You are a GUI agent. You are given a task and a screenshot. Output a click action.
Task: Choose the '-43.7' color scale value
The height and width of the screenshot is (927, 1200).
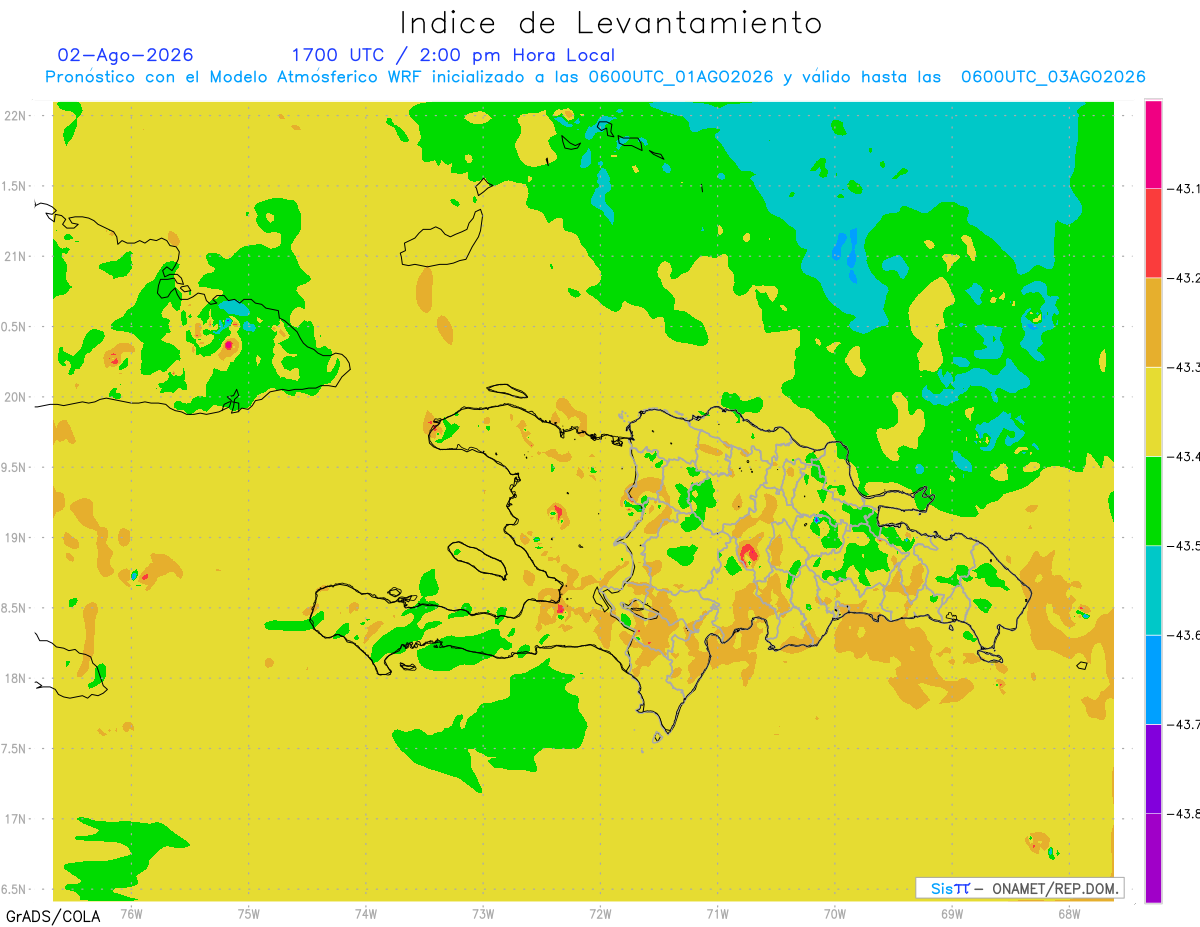point(1183,724)
